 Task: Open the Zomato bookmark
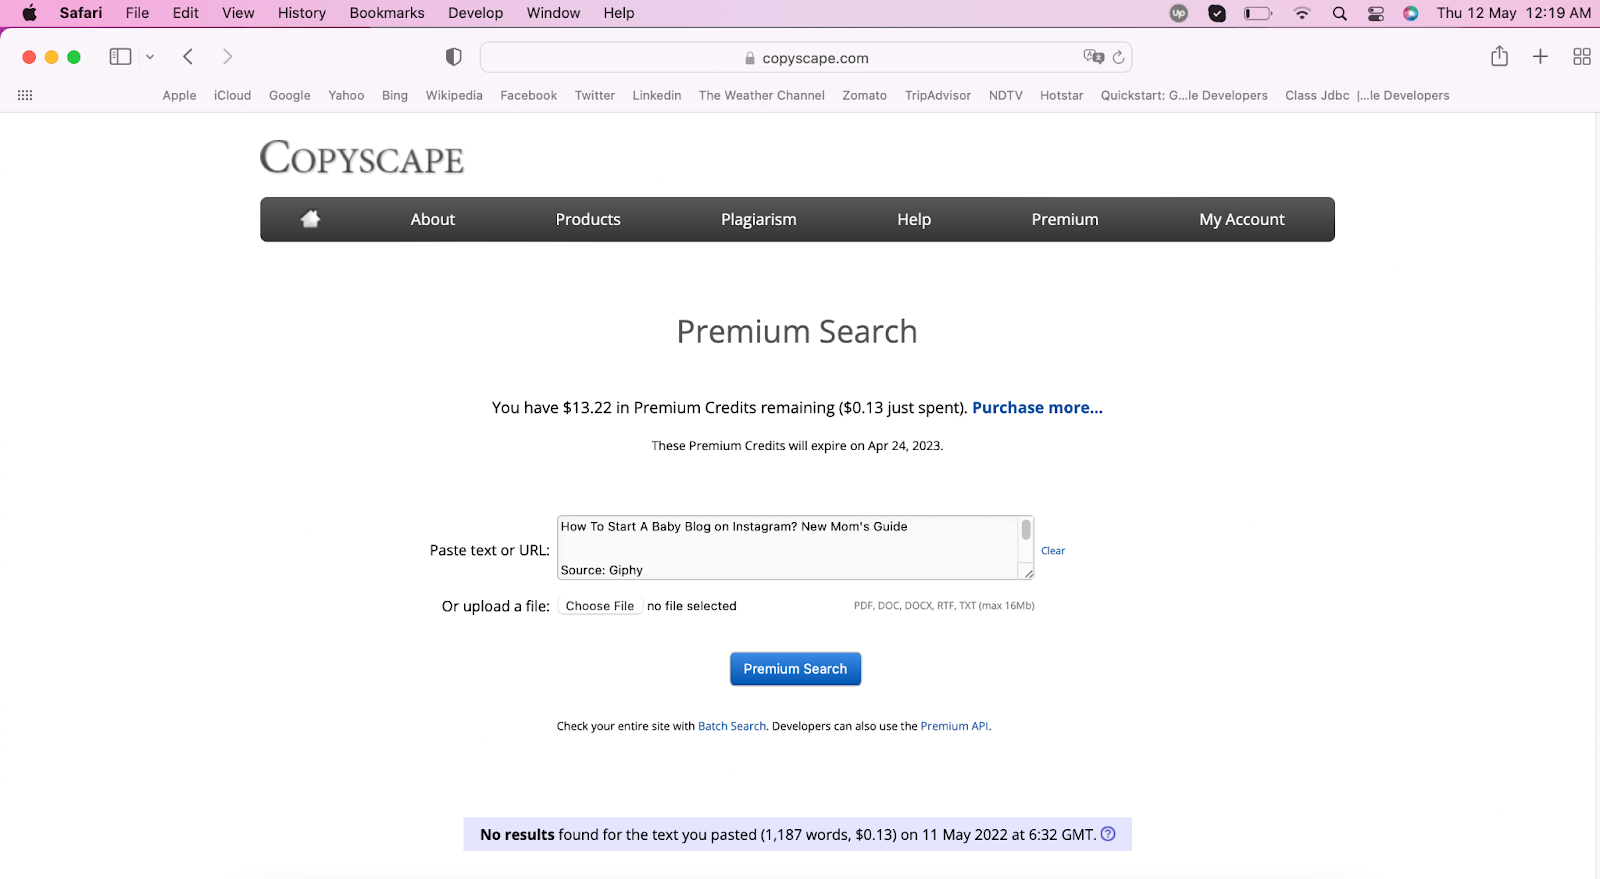tap(865, 96)
